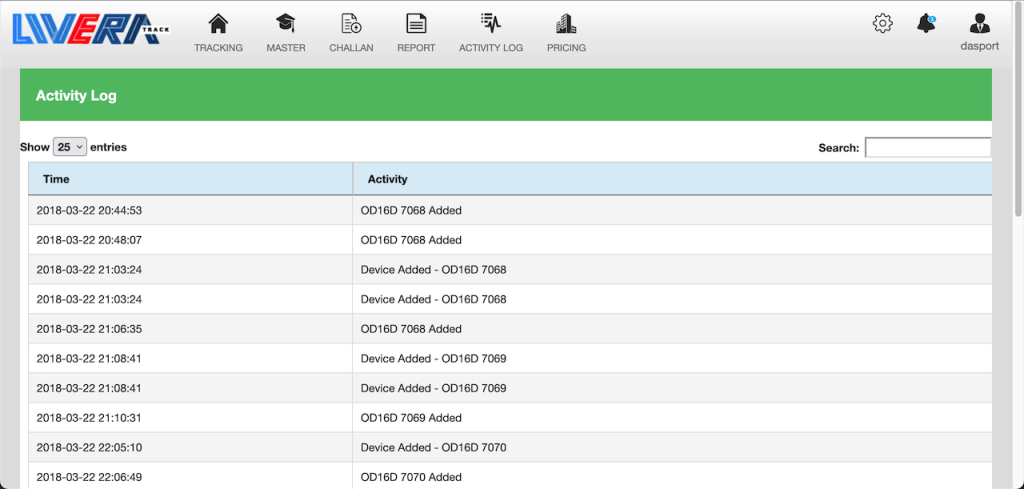Go to the TRACKING menu label
The image size is (1024, 489).
218,48
